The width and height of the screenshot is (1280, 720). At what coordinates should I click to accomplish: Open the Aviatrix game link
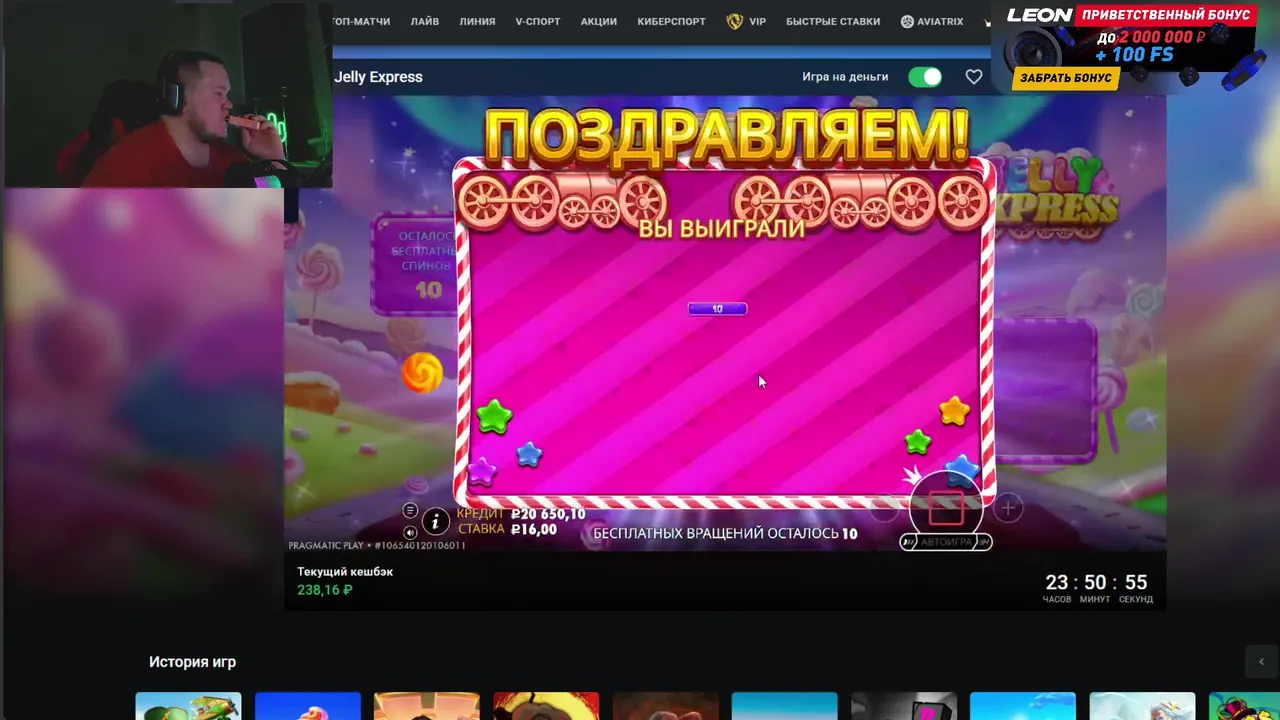coord(940,21)
